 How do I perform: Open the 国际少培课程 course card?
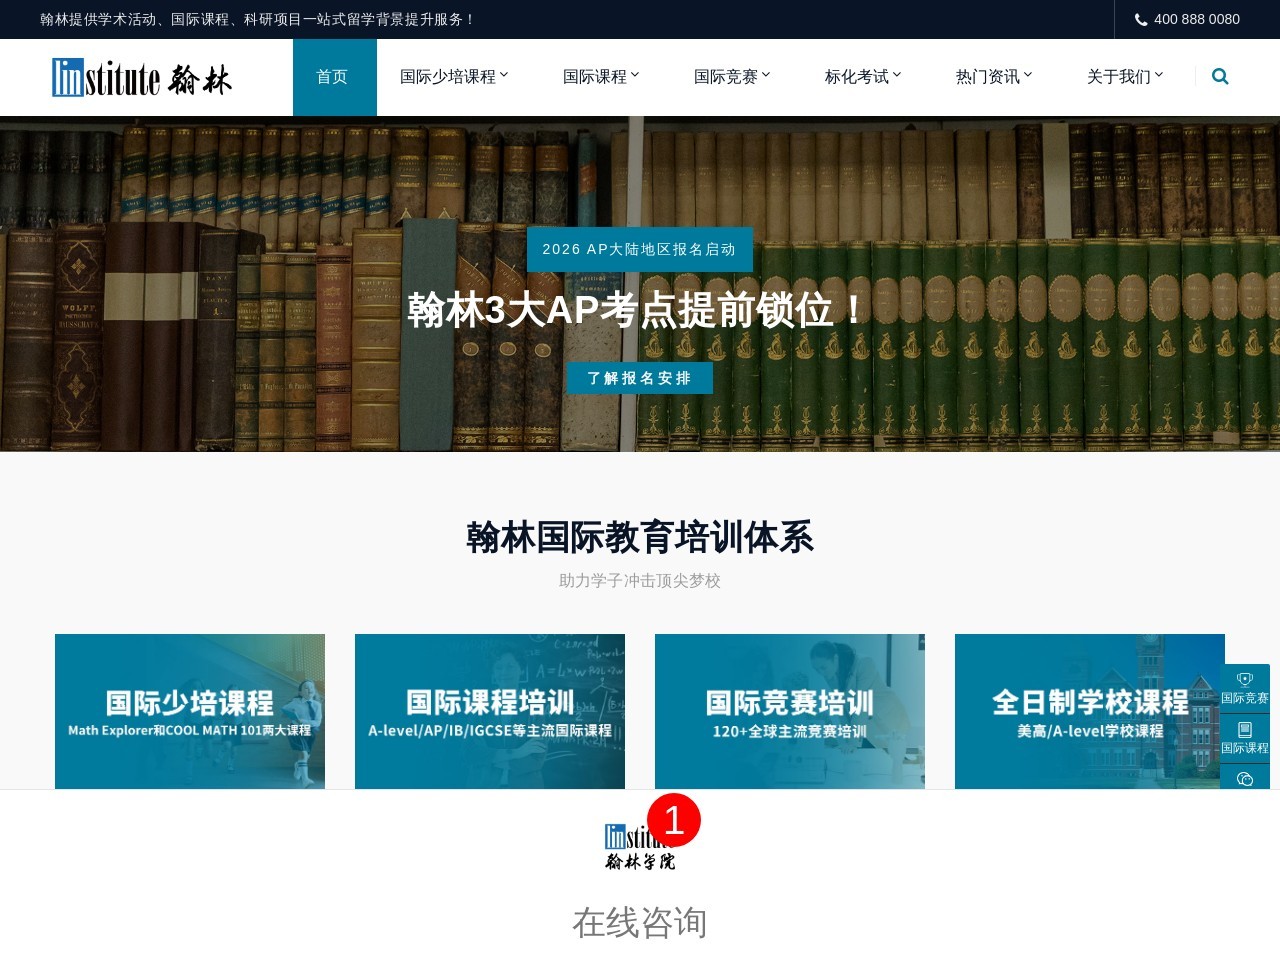(190, 711)
